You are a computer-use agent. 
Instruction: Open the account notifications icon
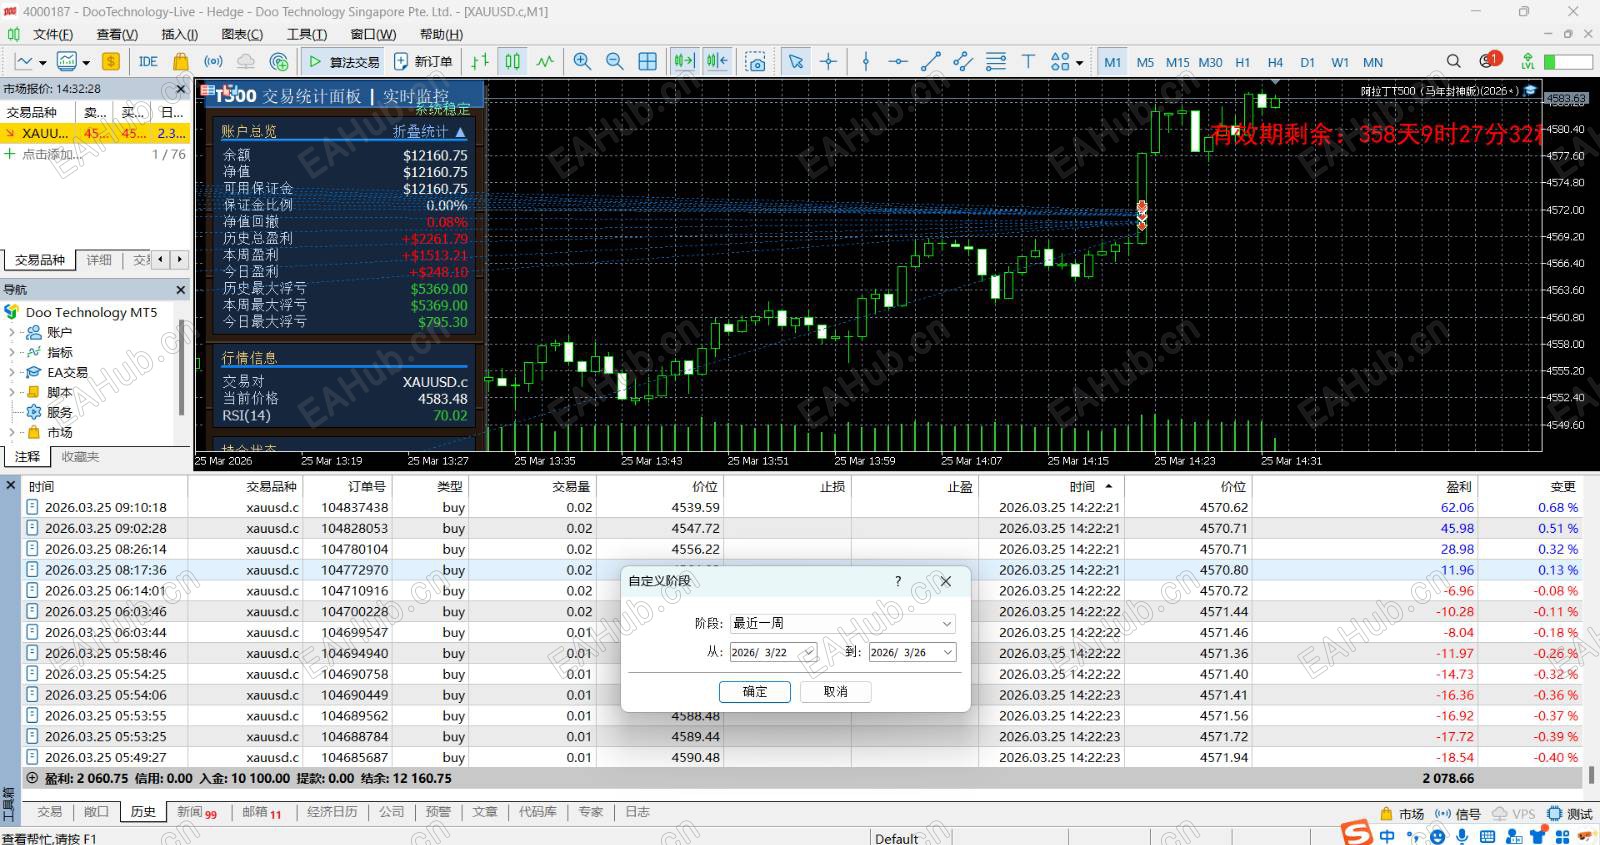1490,60
